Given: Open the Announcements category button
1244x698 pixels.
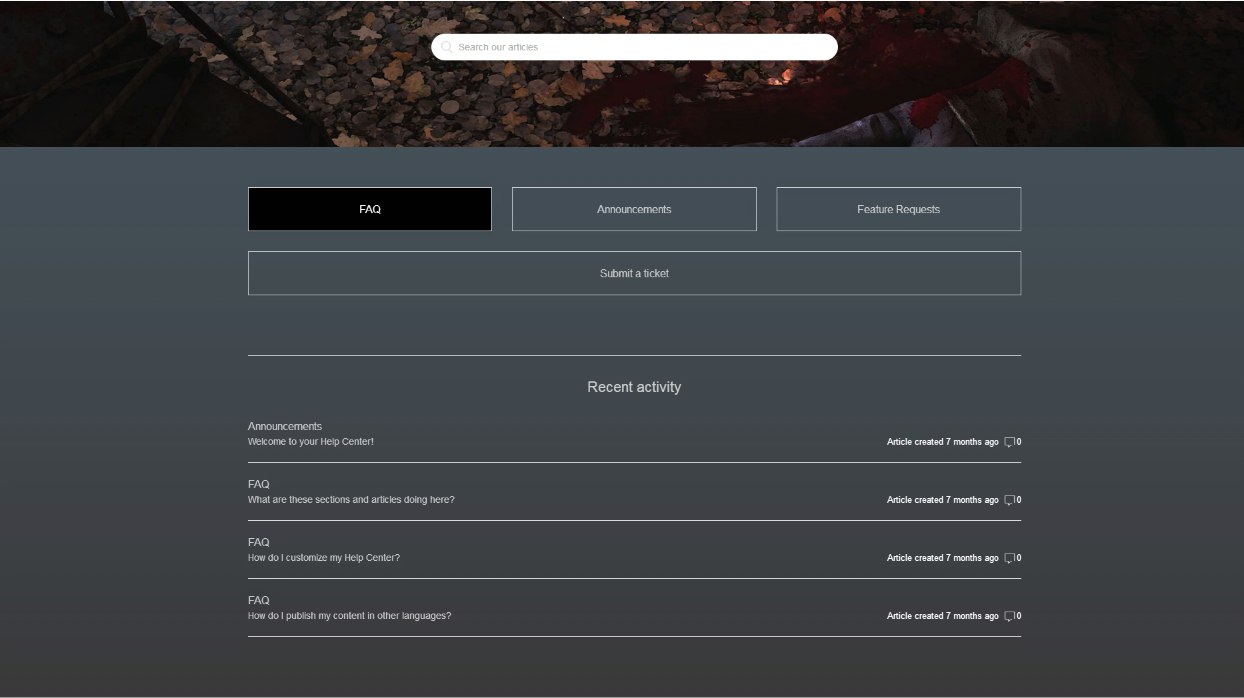Looking at the screenshot, I should [634, 209].
